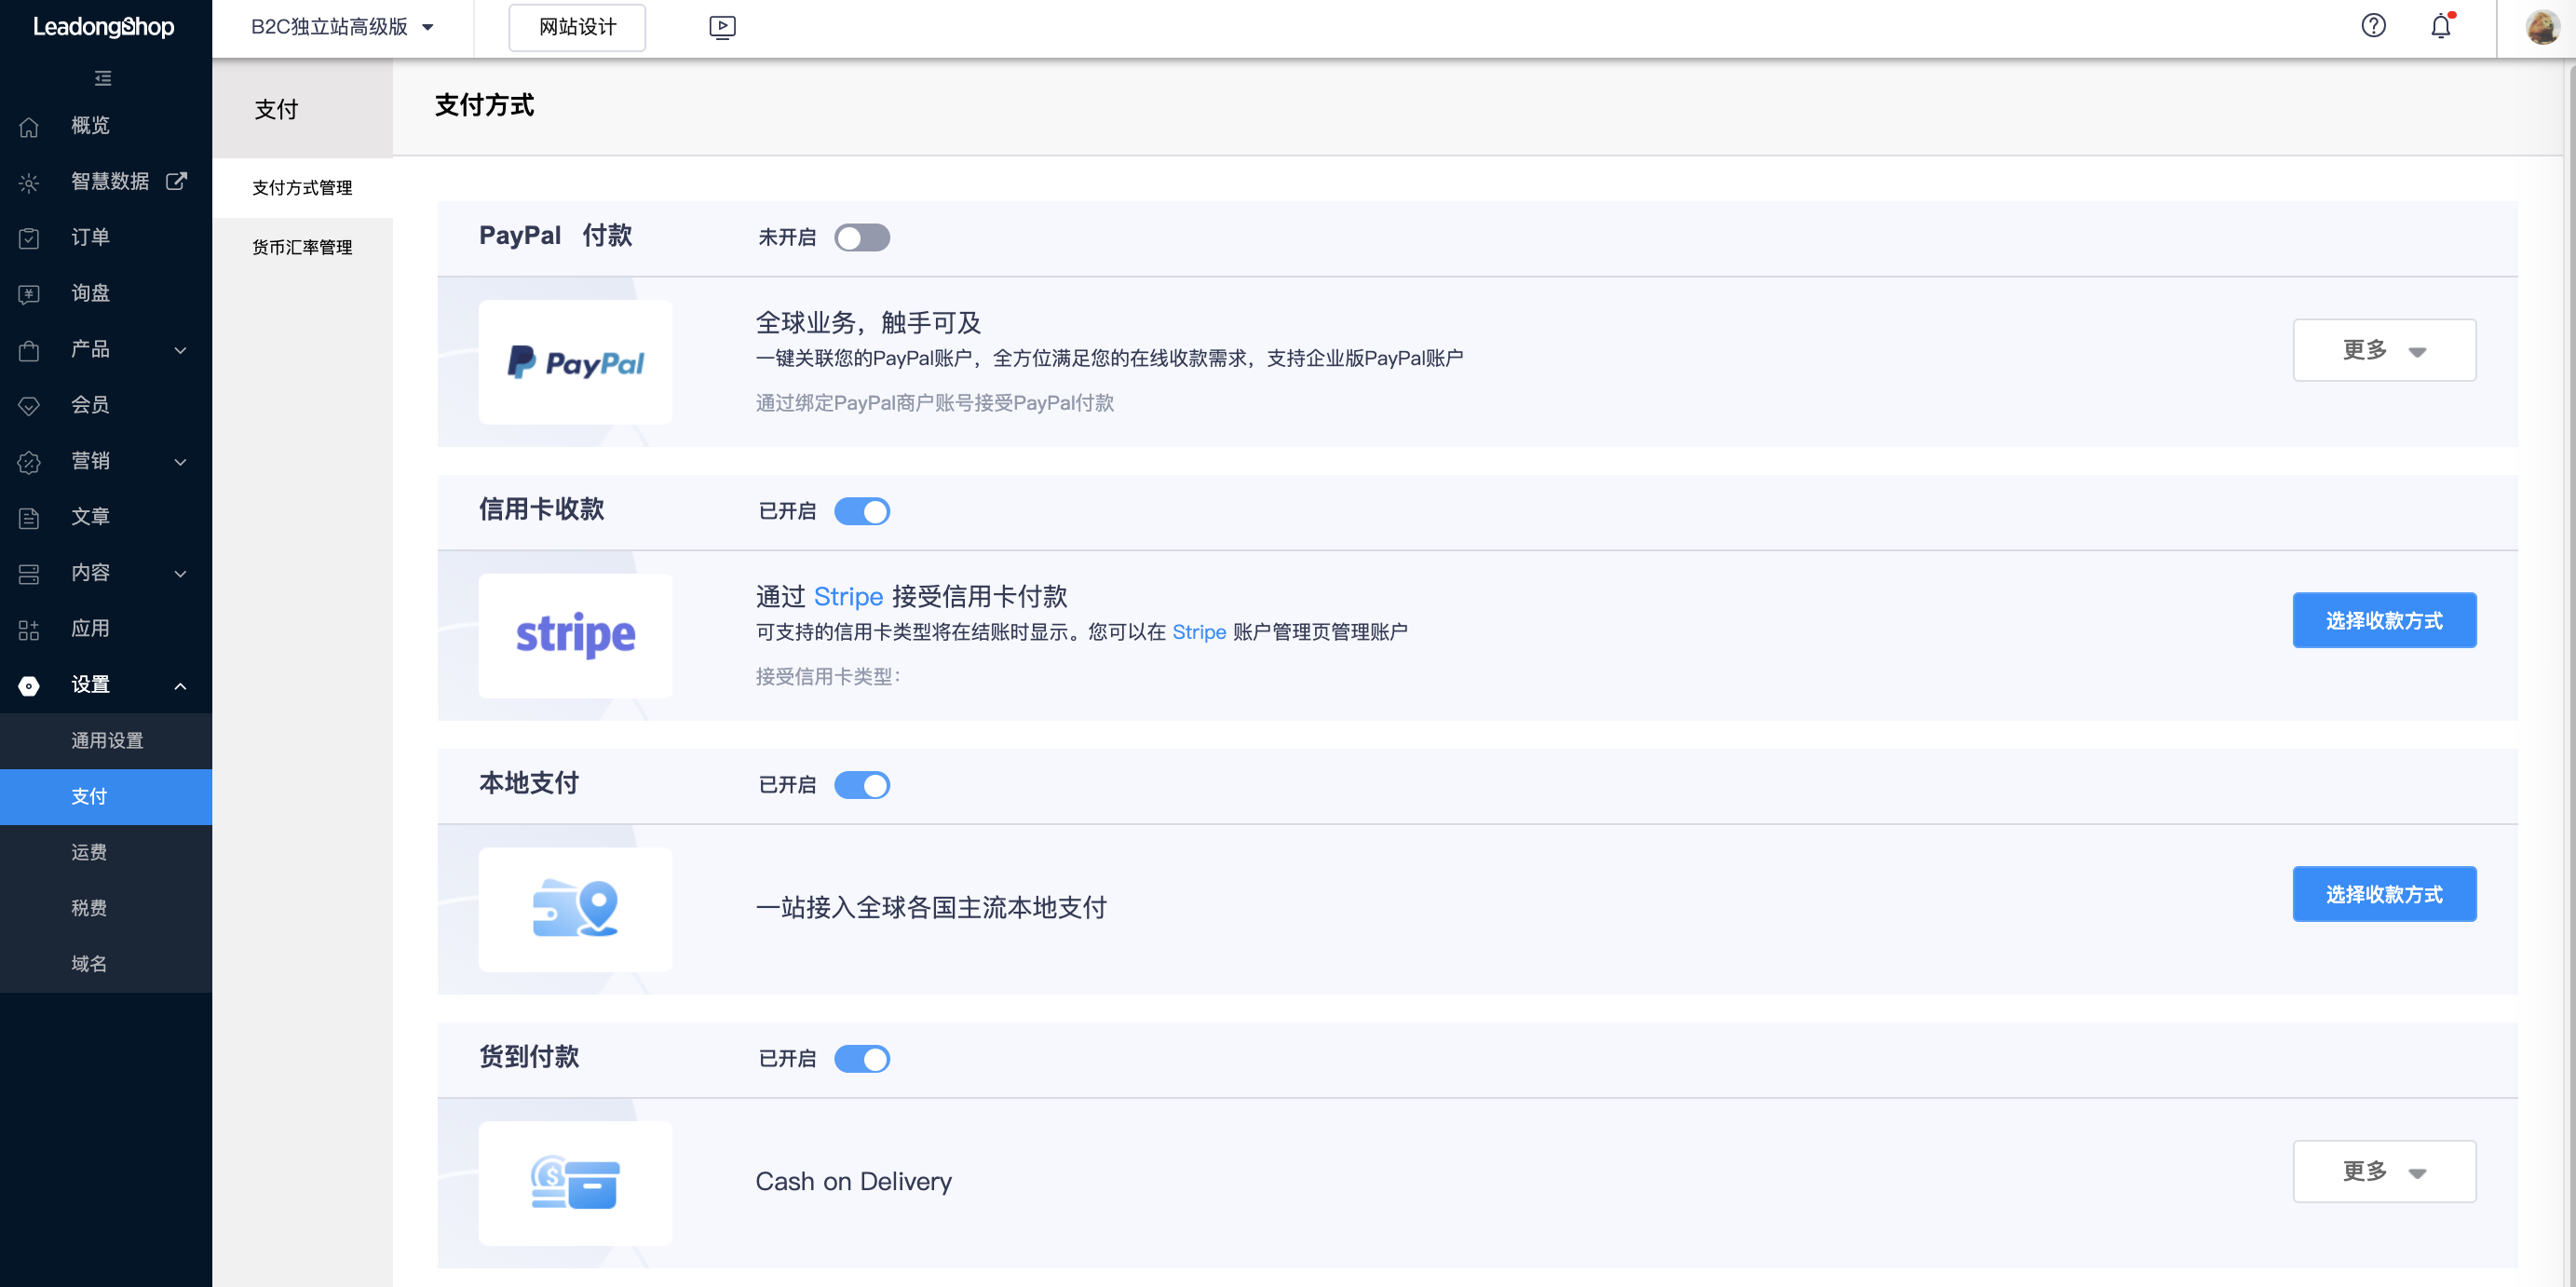Open the Stripe account management link
2576x1287 pixels.
pyautogui.click(x=1199, y=632)
